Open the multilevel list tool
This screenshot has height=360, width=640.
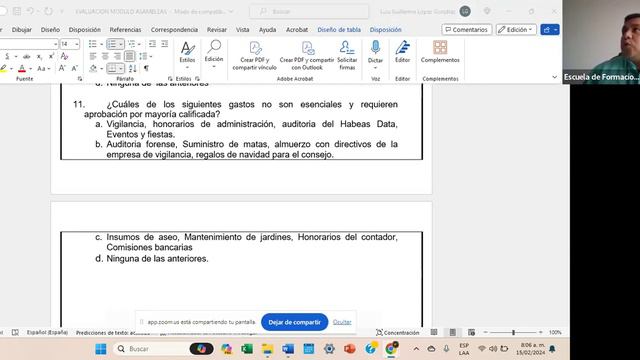(x=132, y=44)
